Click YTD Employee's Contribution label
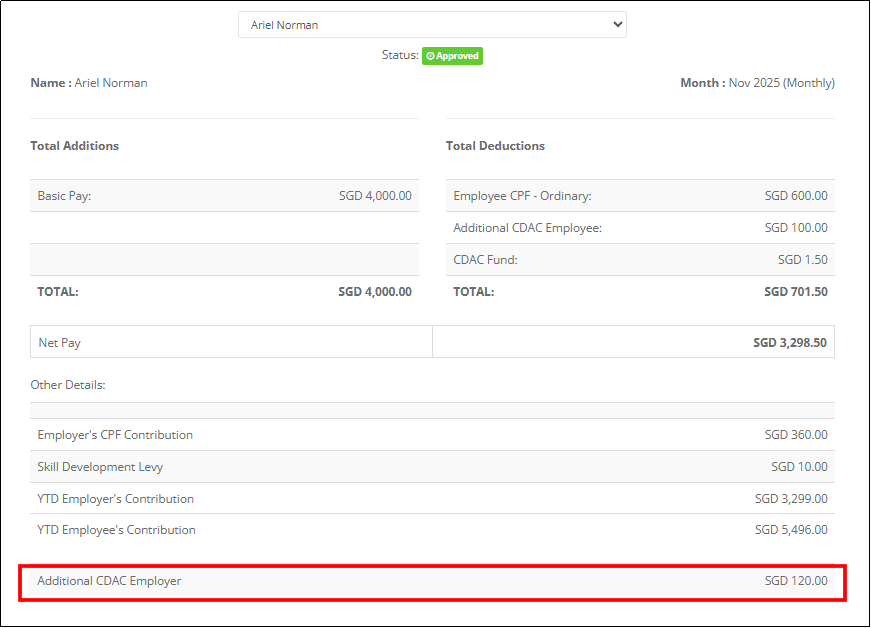The image size is (871, 628). coord(117,530)
